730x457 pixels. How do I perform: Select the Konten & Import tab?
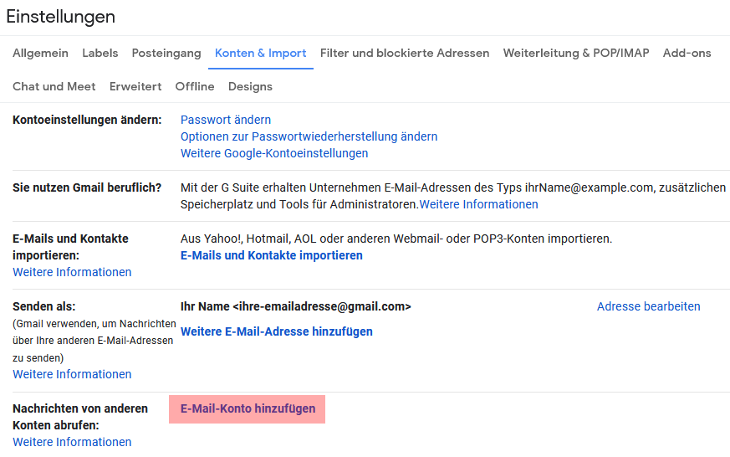[260, 53]
